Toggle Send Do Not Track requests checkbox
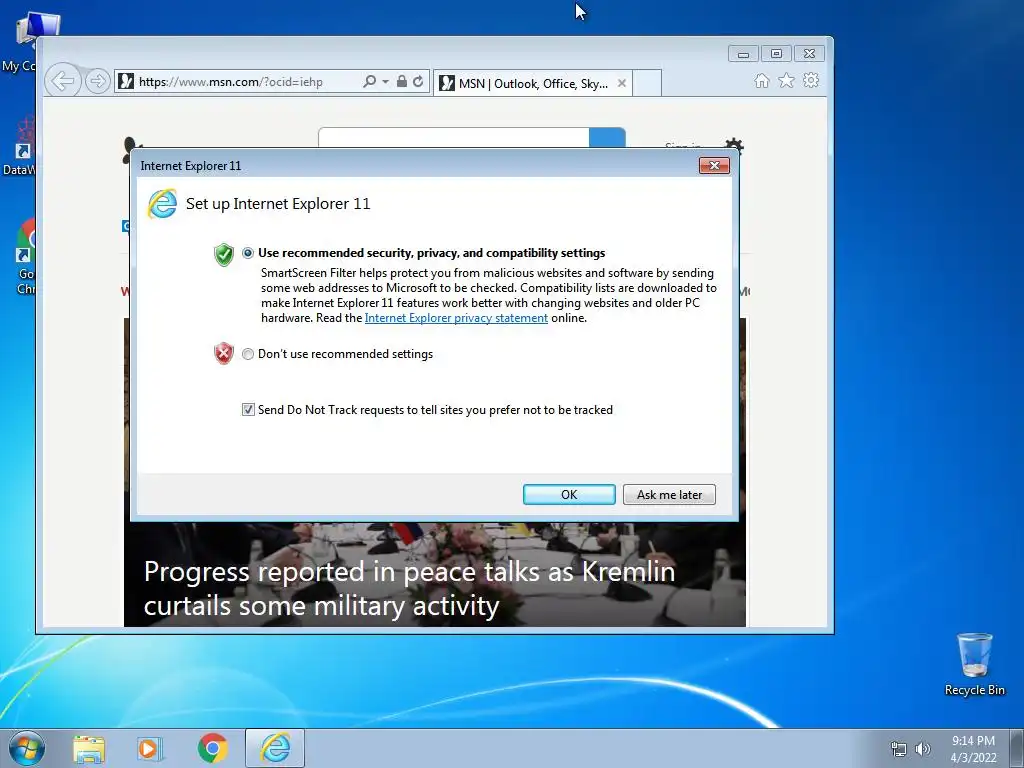 pyautogui.click(x=248, y=409)
